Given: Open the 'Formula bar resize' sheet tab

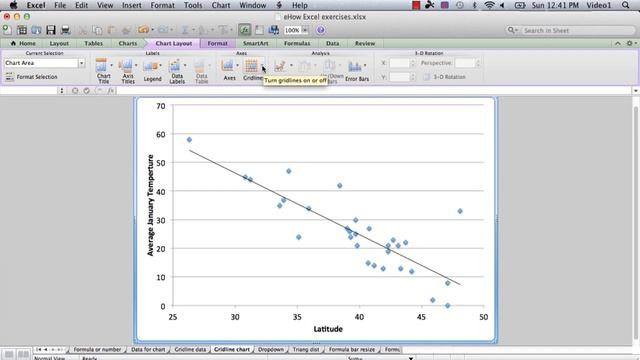Looking at the screenshot, I should coord(351,349).
